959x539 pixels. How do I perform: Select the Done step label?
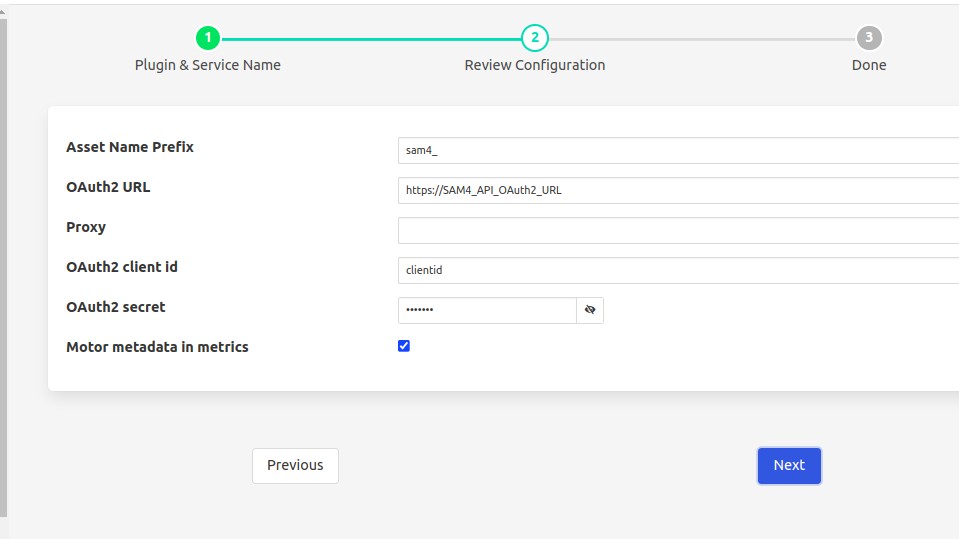[869, 65]
